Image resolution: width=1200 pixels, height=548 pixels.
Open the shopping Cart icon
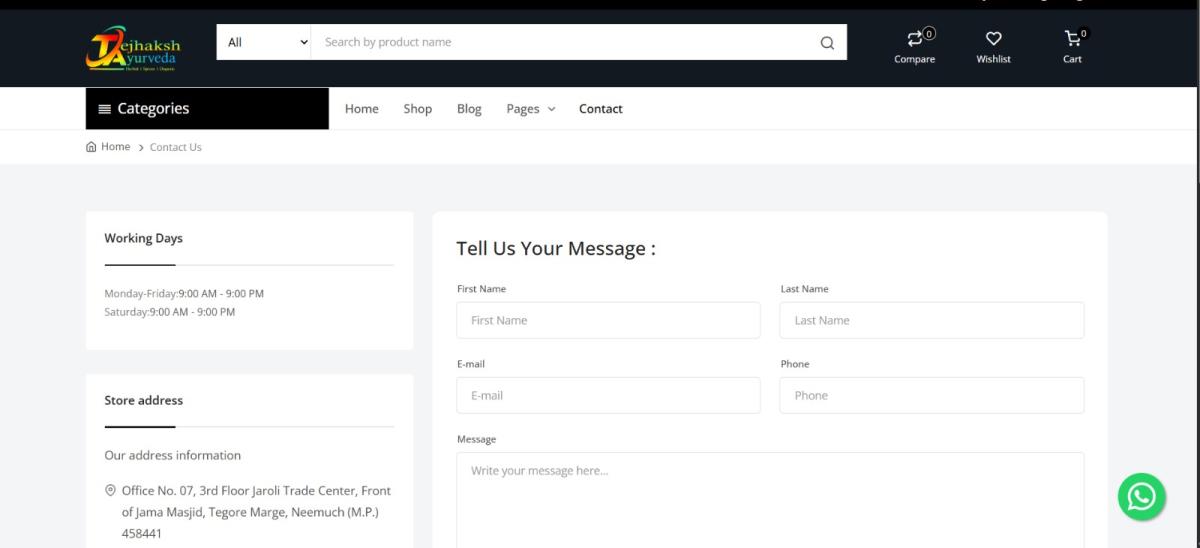tap(1072, 39)
